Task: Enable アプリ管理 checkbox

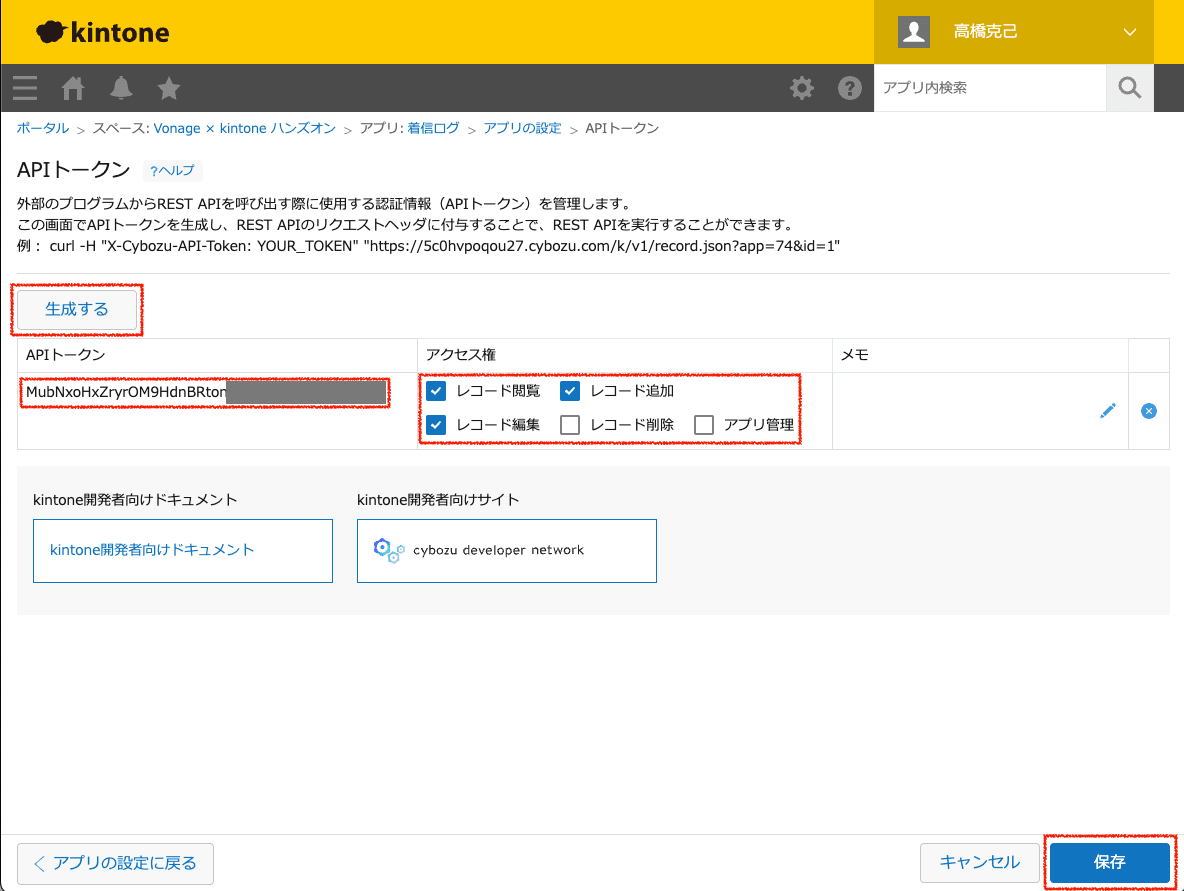Action: pyautogui.click(x=704, y=425)
